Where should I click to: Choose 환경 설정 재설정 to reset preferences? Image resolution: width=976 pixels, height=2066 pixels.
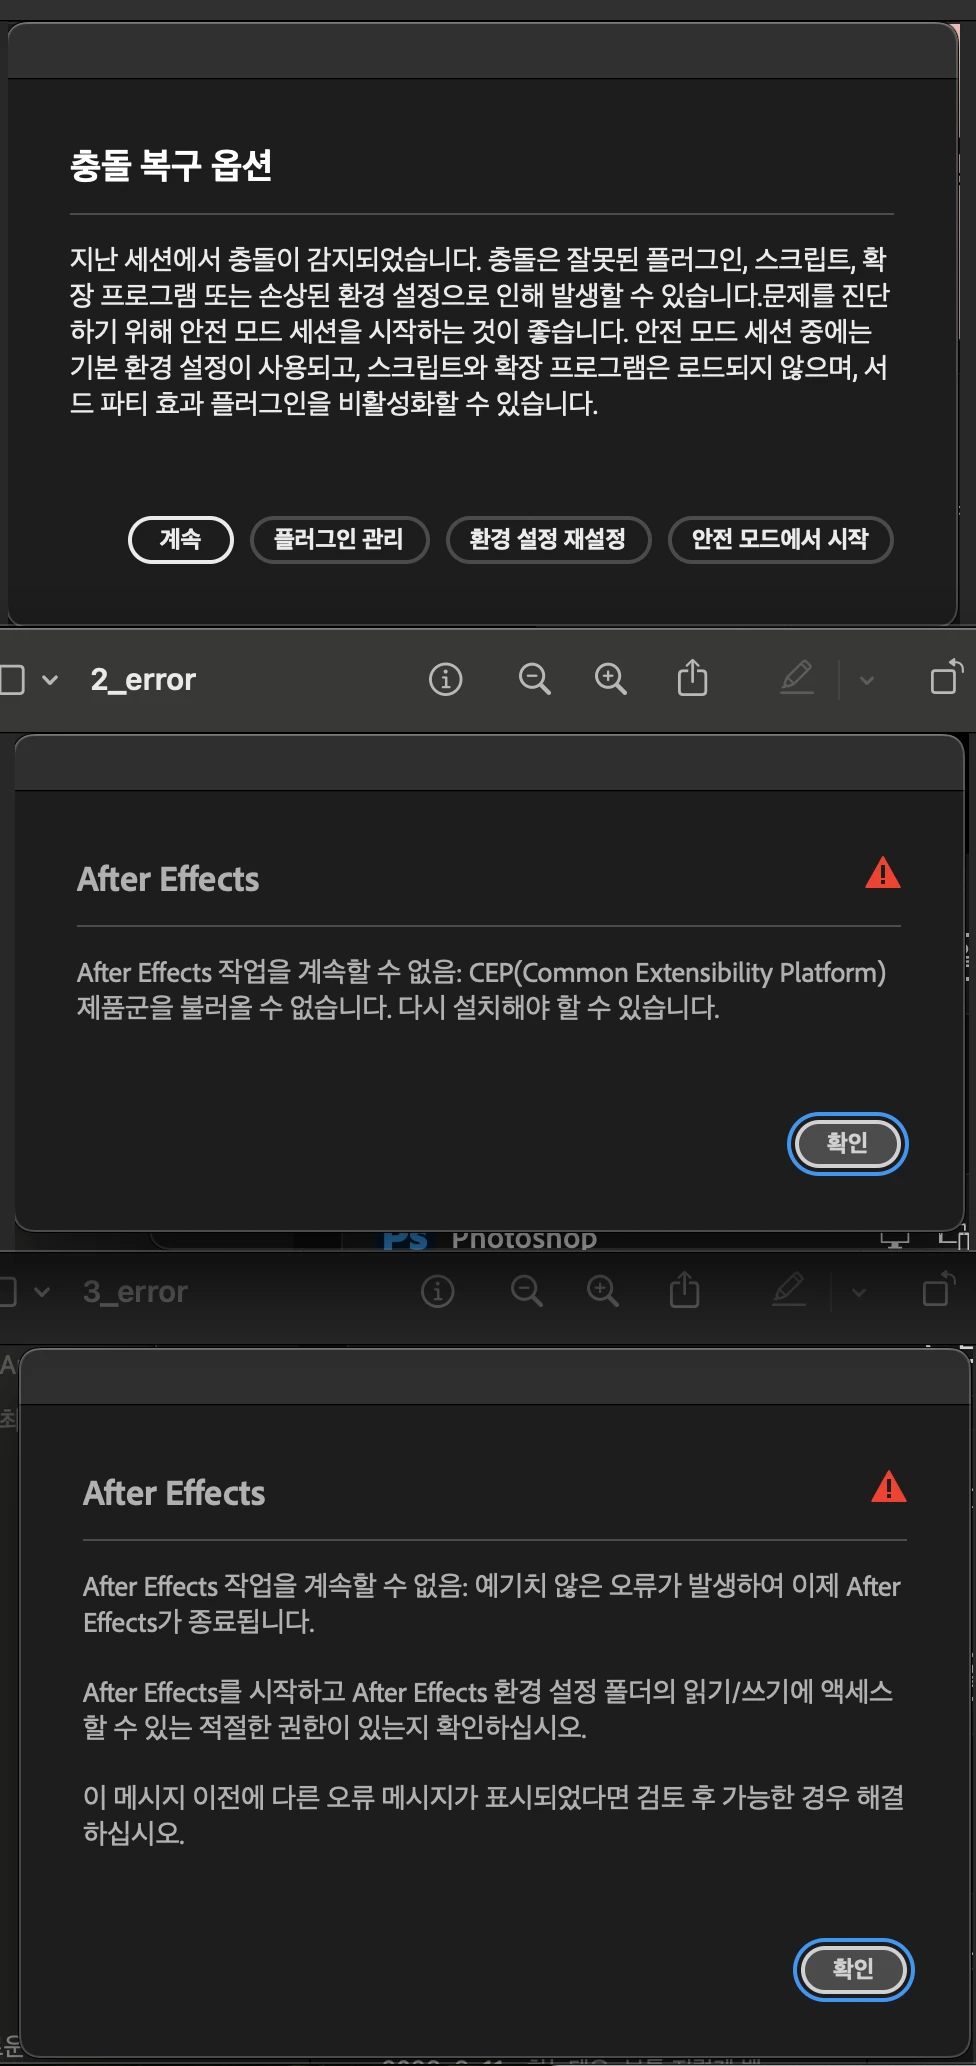548,540
